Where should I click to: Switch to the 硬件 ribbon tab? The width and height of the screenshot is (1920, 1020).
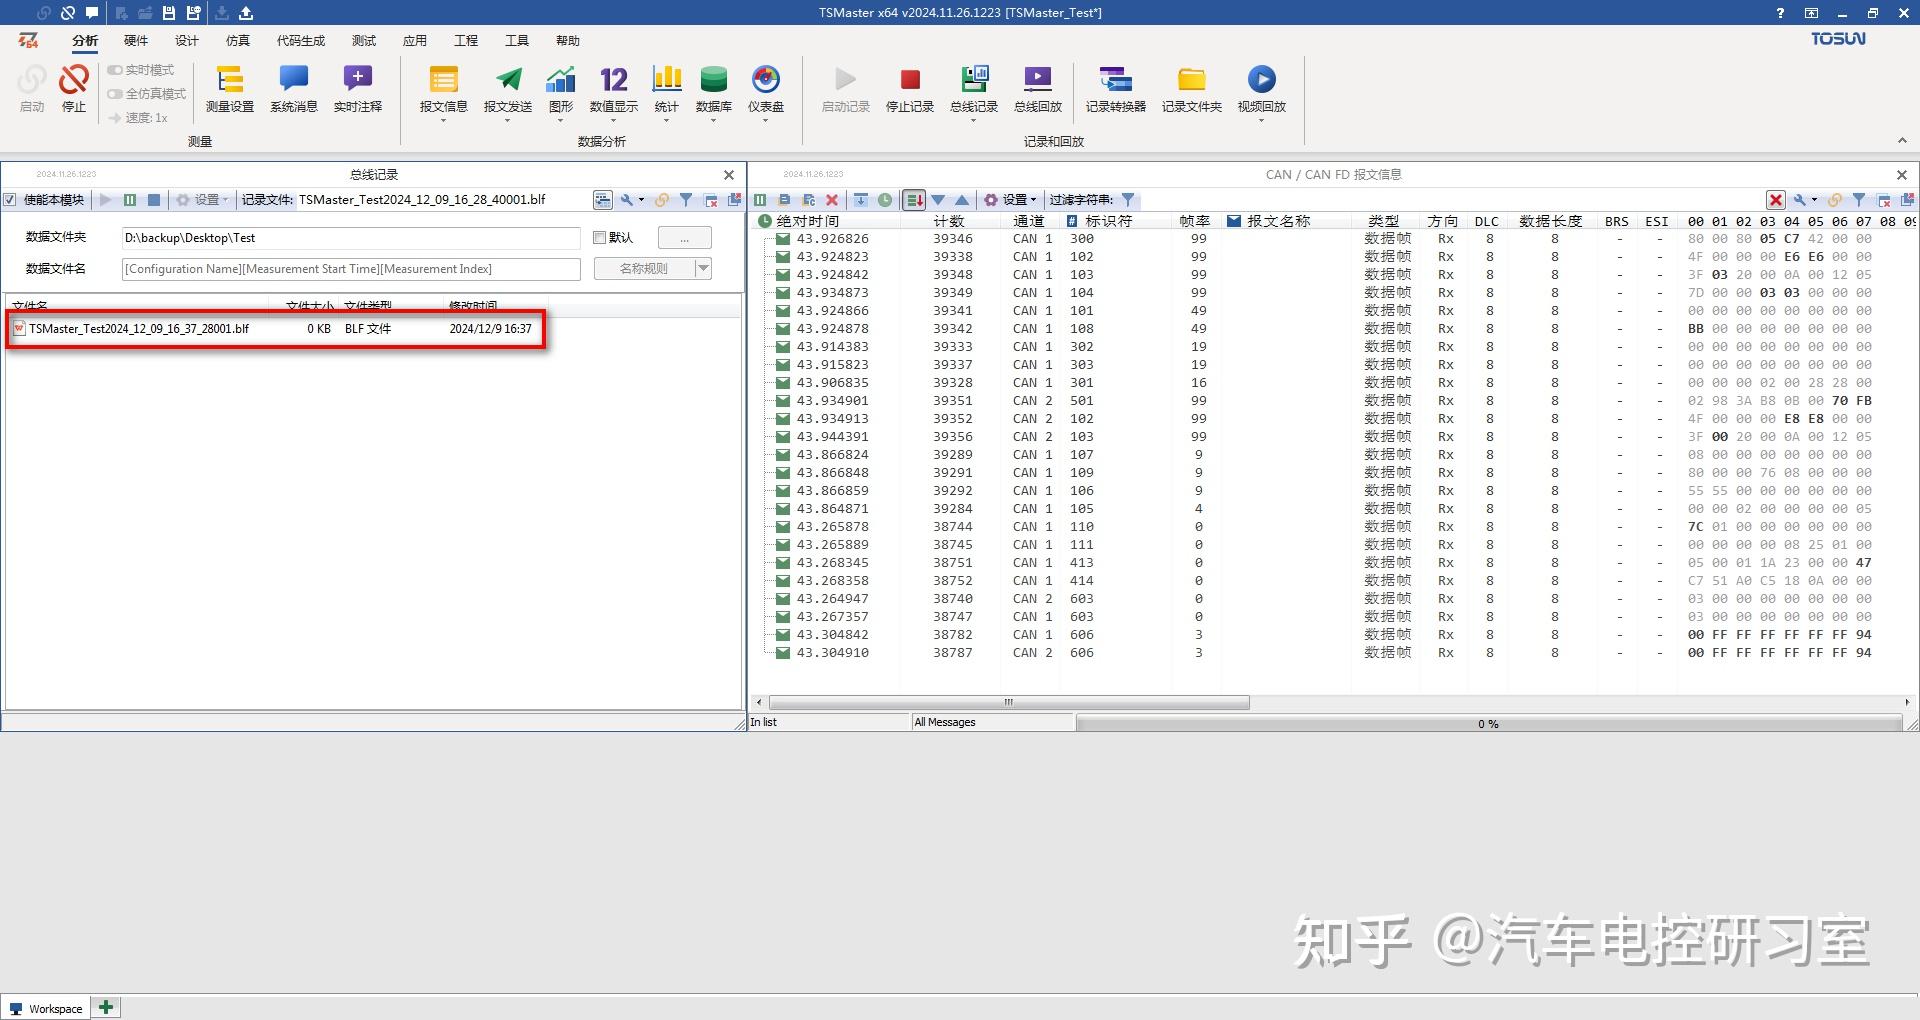[x=136, y=40]
